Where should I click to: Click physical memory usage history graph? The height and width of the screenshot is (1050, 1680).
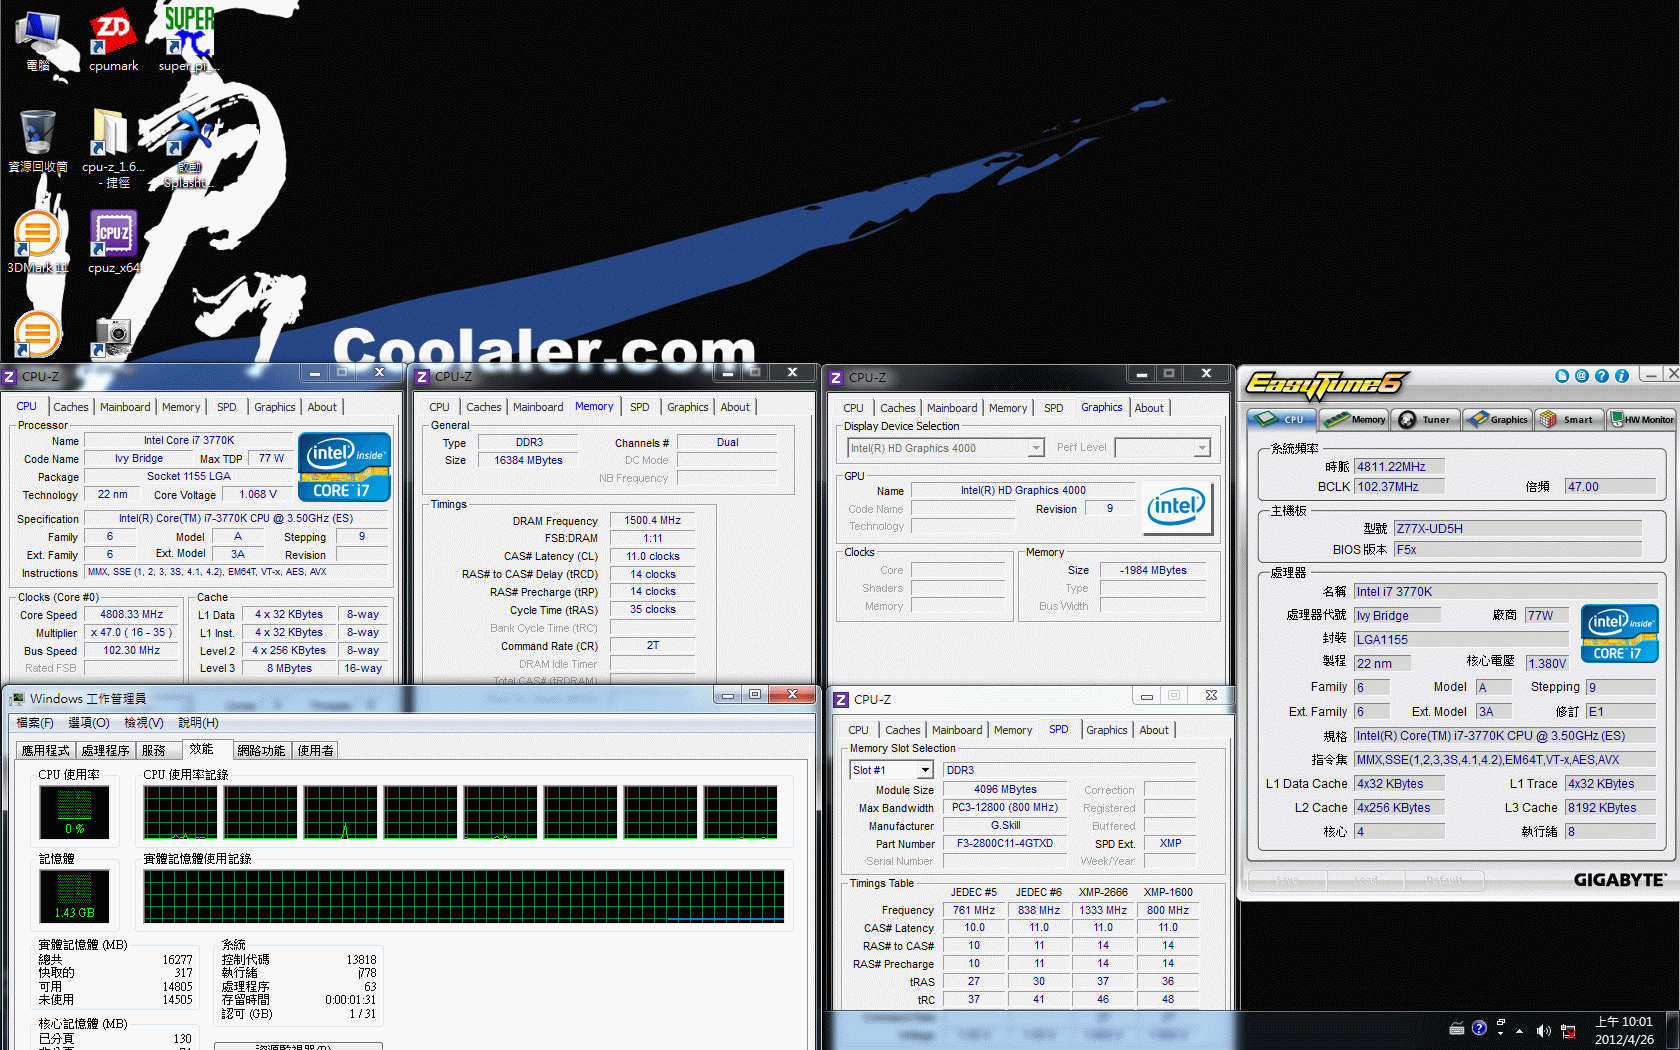click(464, 896)
